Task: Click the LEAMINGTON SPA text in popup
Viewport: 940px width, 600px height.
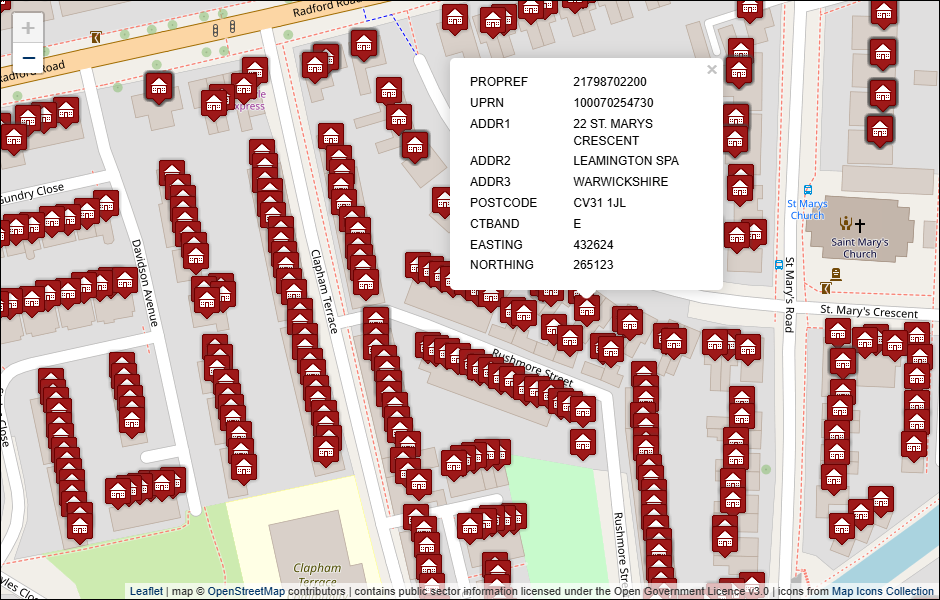Action: pyautogui.click(x=626, y=161)
